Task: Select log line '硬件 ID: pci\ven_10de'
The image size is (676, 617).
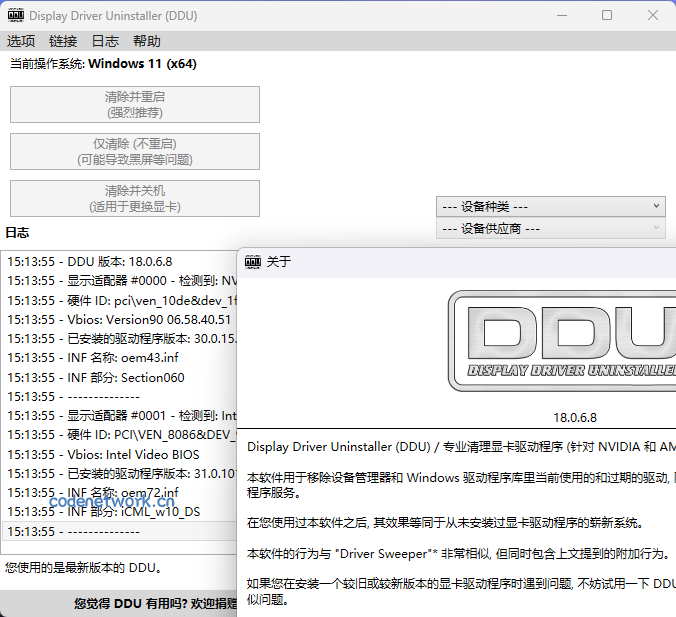Action: pyautogui.click(x=119, y=301)
